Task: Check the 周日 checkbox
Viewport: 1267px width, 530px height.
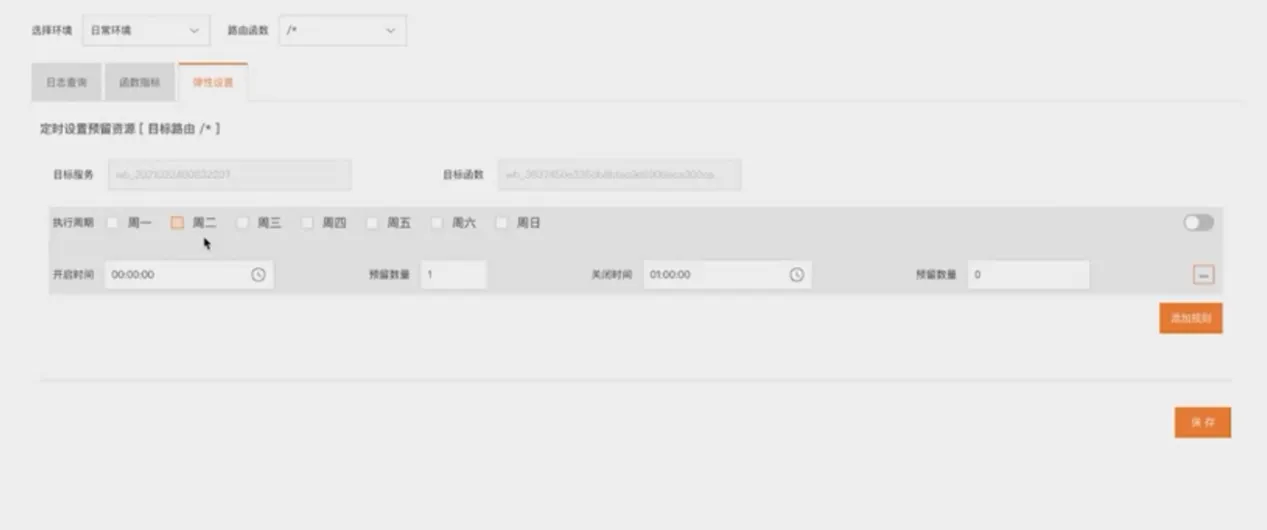Action: coord(502,224)
